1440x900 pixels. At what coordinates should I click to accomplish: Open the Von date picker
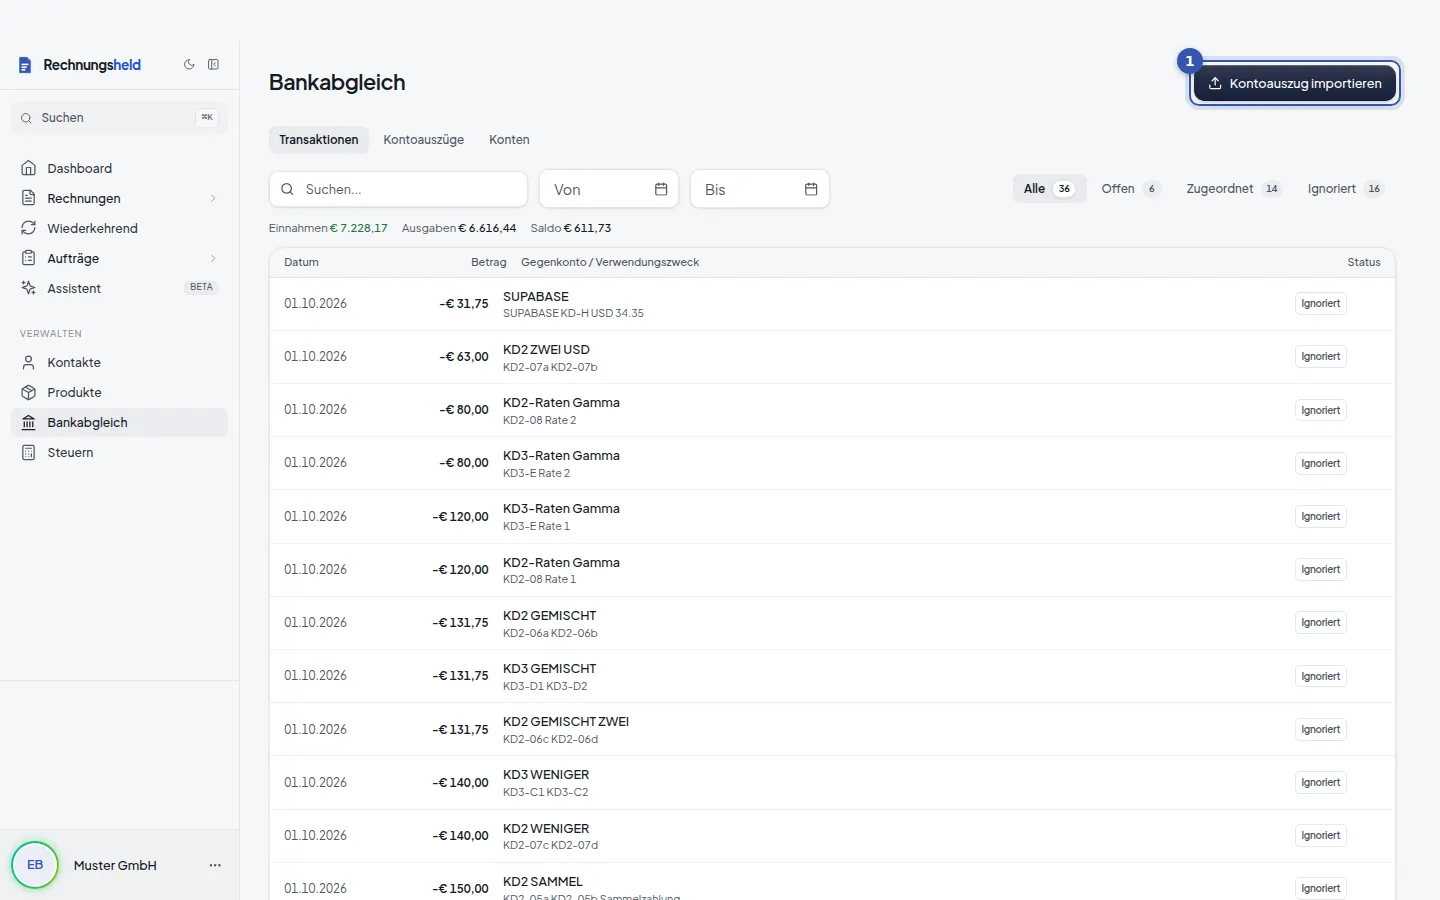coord(609,189)
